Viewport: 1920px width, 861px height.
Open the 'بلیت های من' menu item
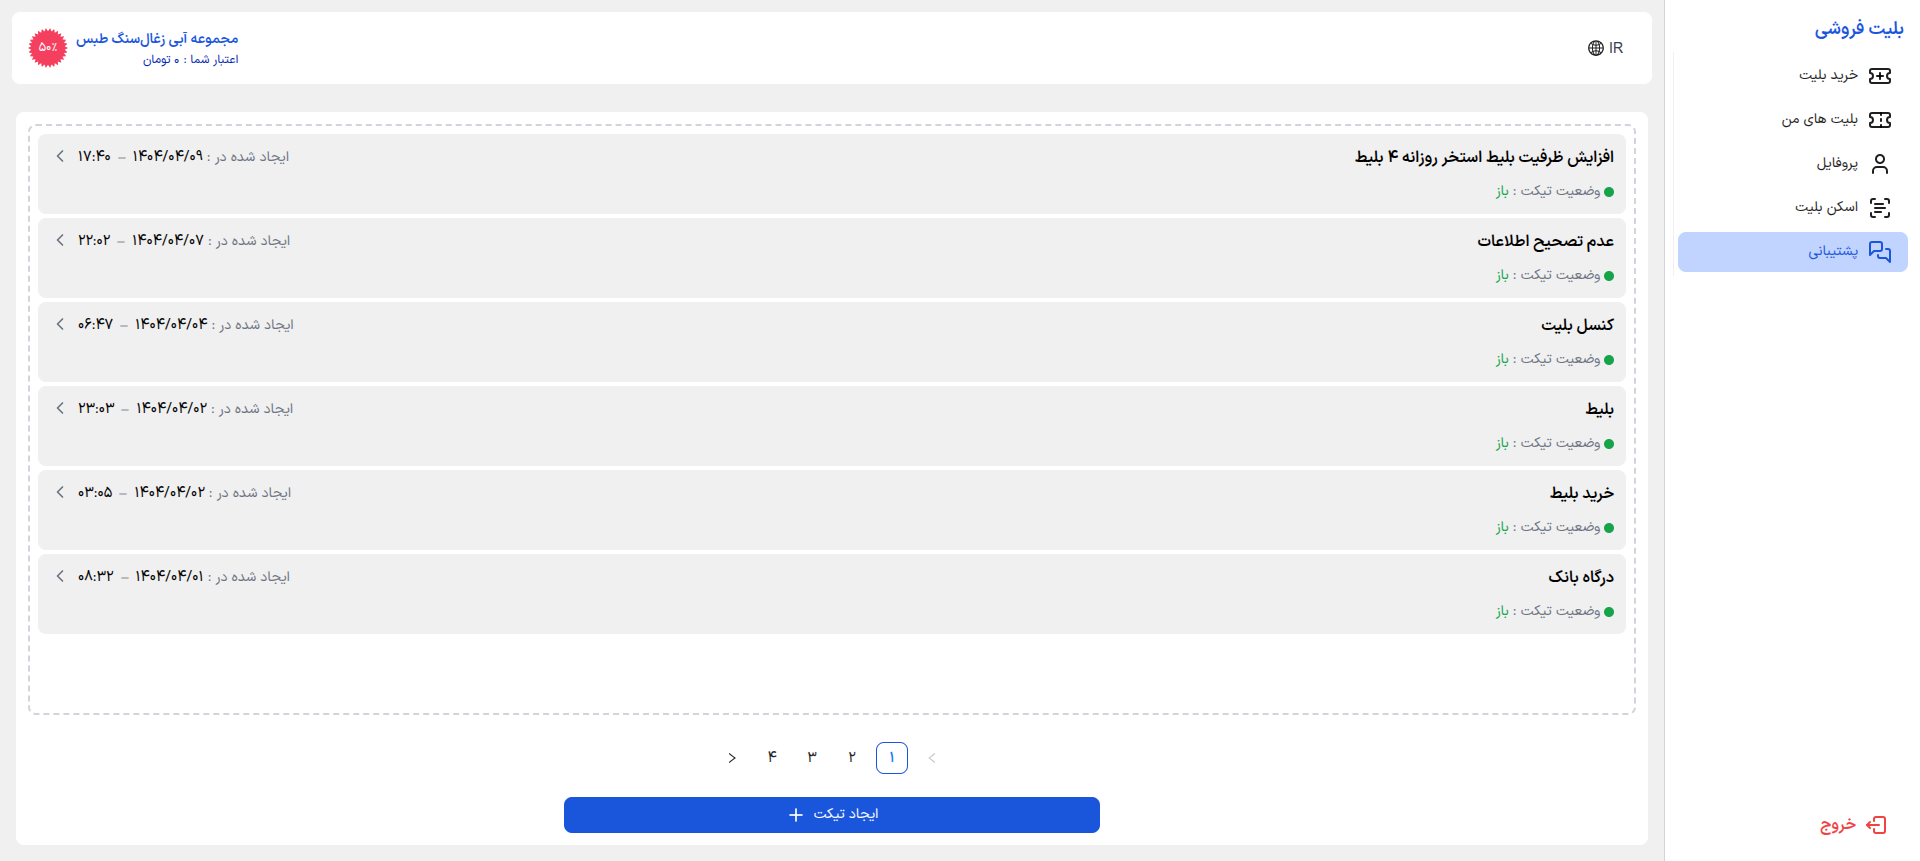pyautogui.click(x=1819, y=120)
